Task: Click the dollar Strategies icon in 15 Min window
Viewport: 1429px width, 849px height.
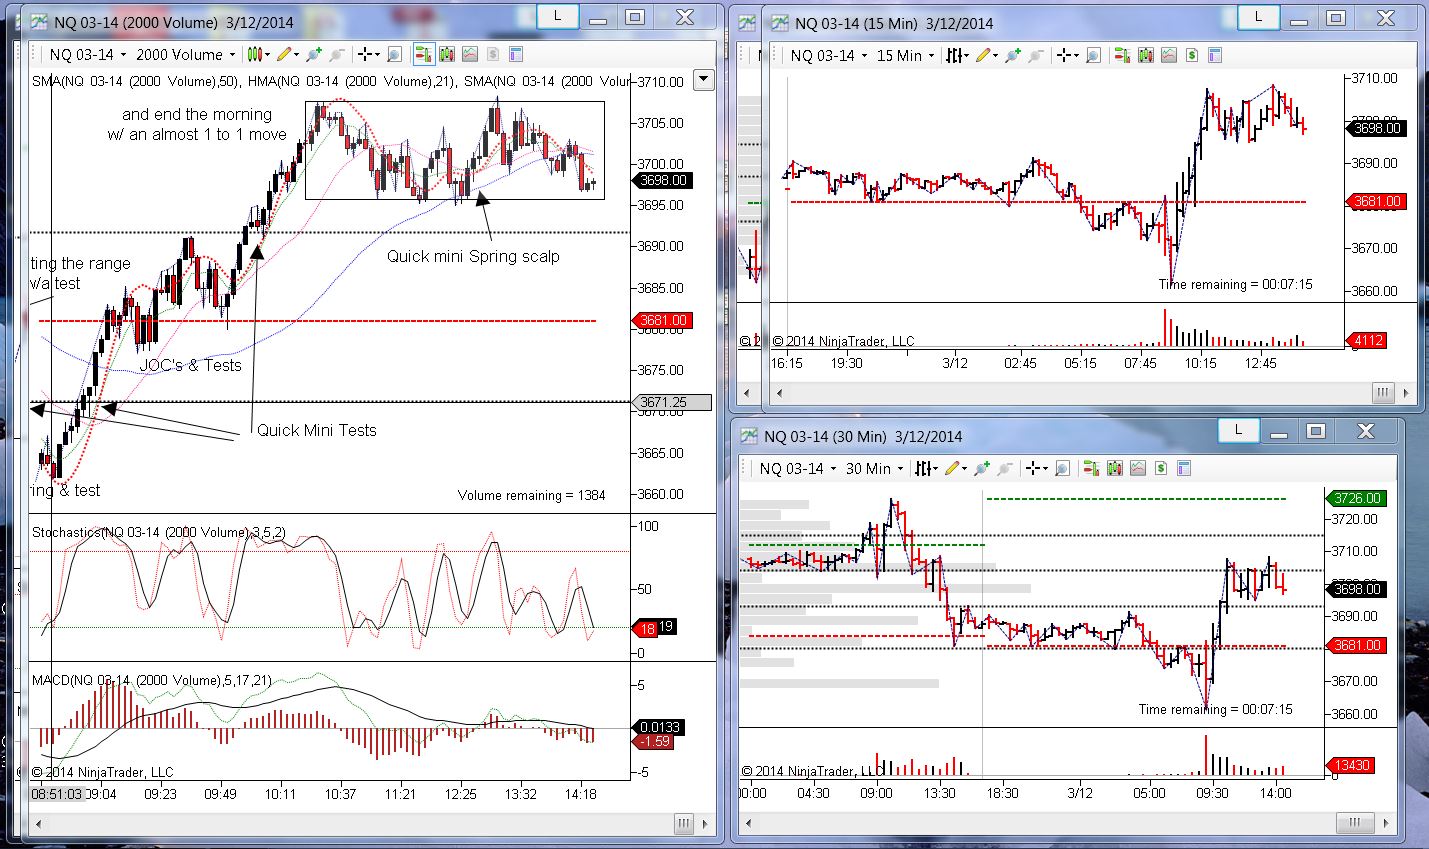Action: [x=1191, y=56]
